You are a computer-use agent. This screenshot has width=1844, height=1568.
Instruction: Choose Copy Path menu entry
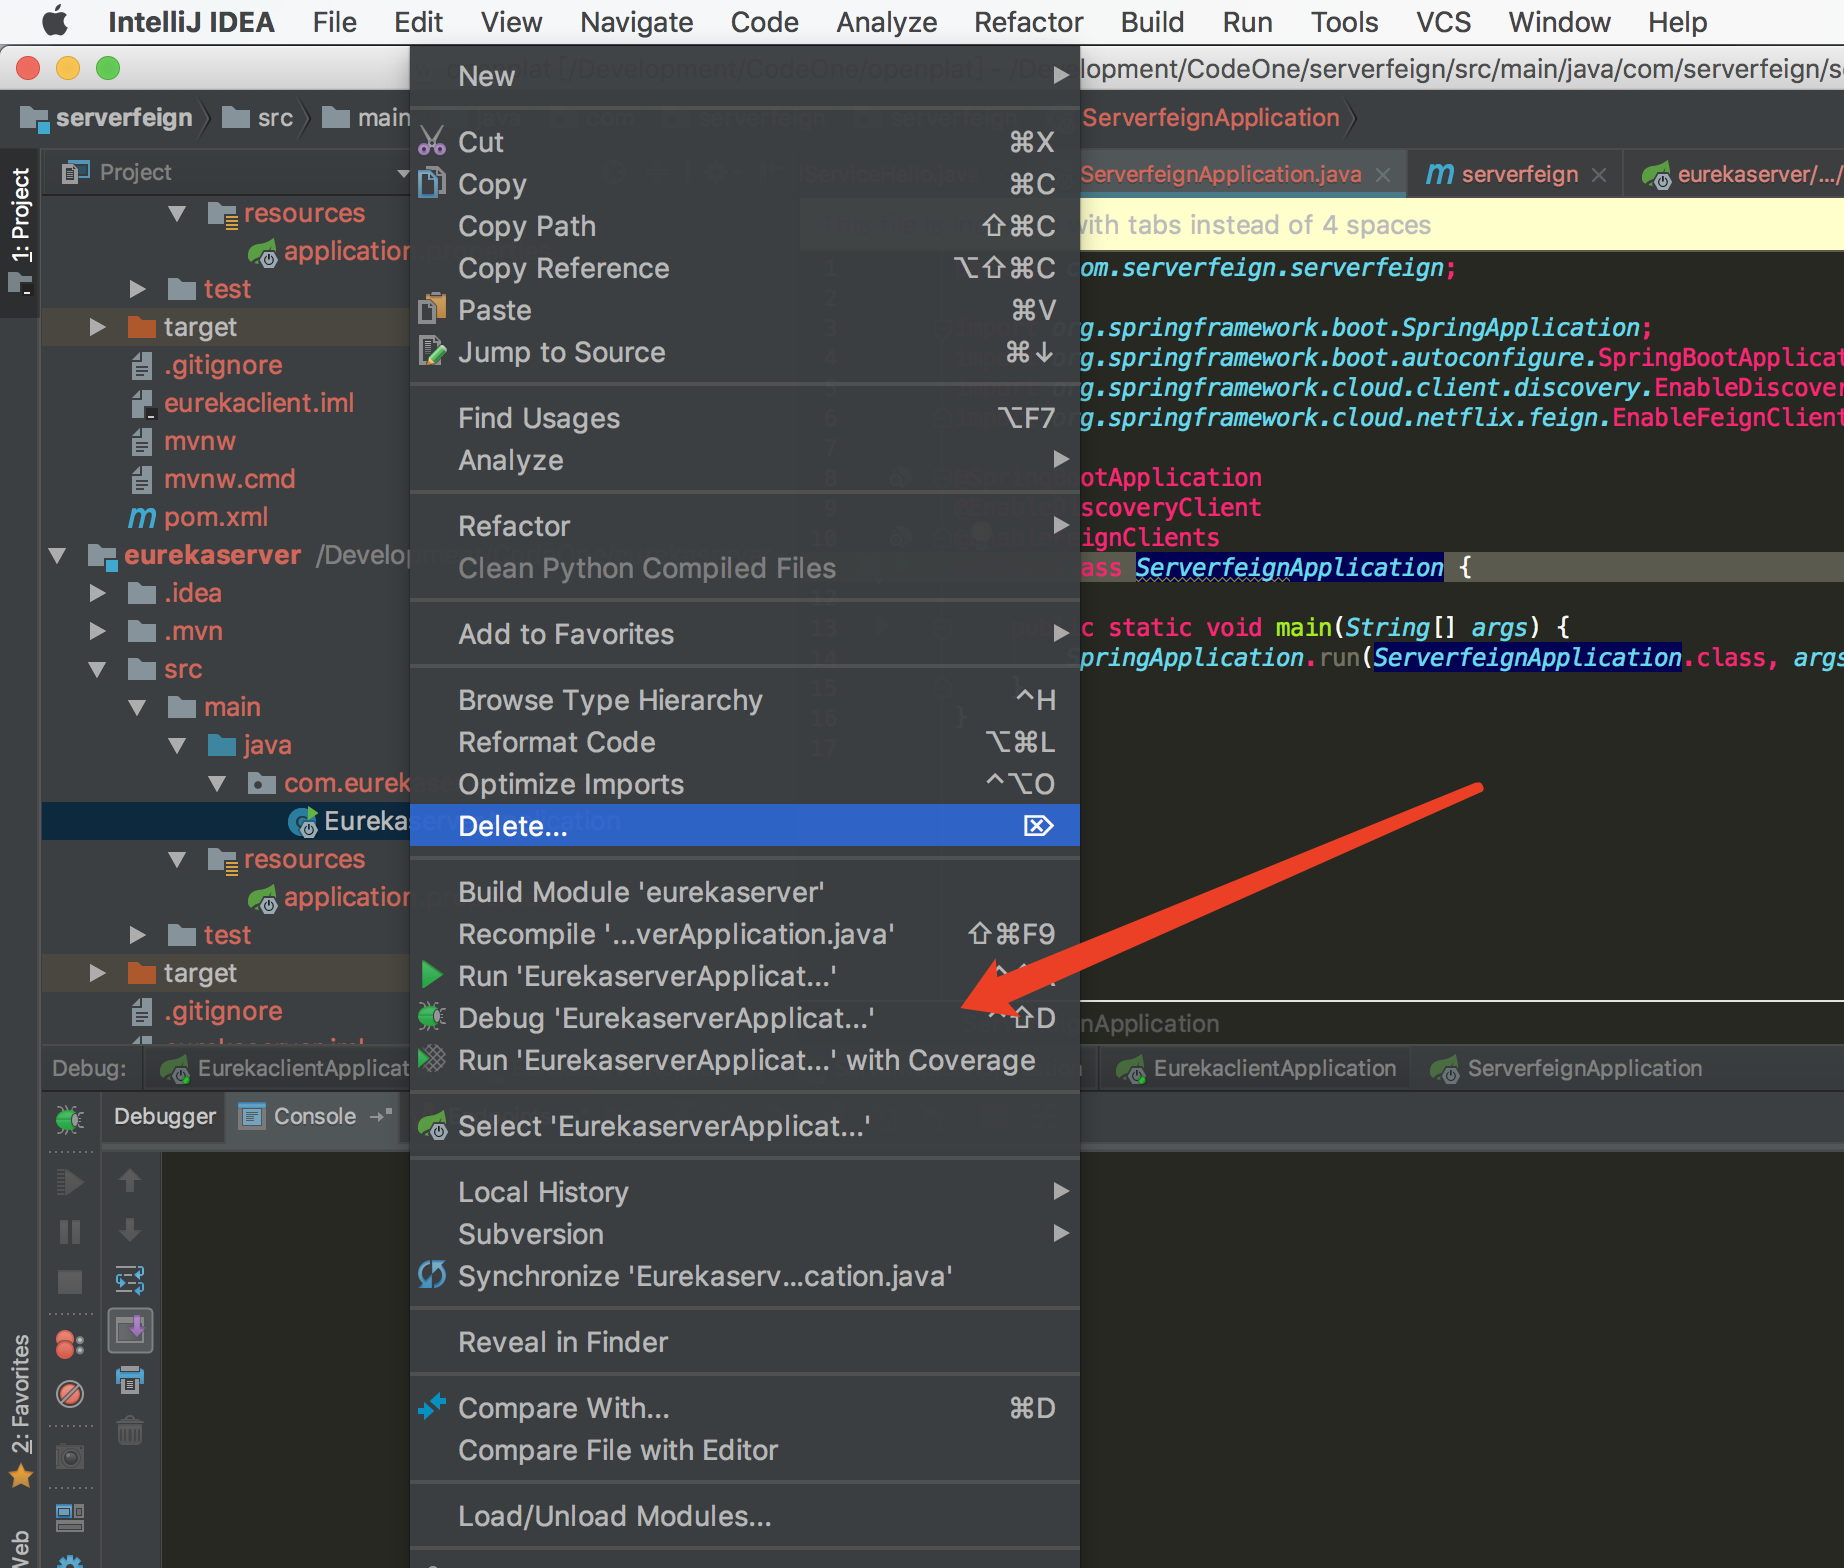pos(745,226)
